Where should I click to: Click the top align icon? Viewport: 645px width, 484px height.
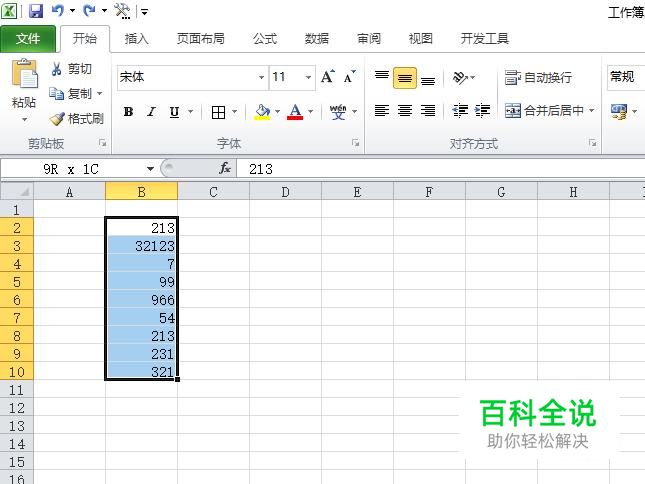click(x=382, y=77)
